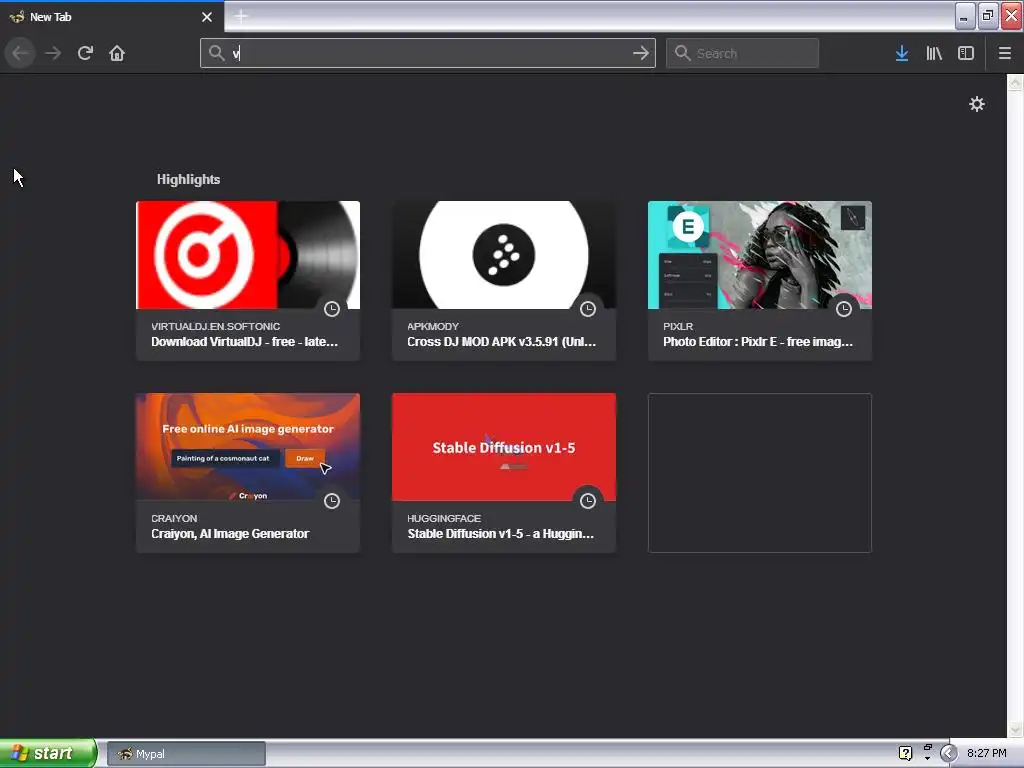Click 'Craiyon, AI Image Generator' title
Screen dimensions: 1024x768
click(x=230, y=534)
